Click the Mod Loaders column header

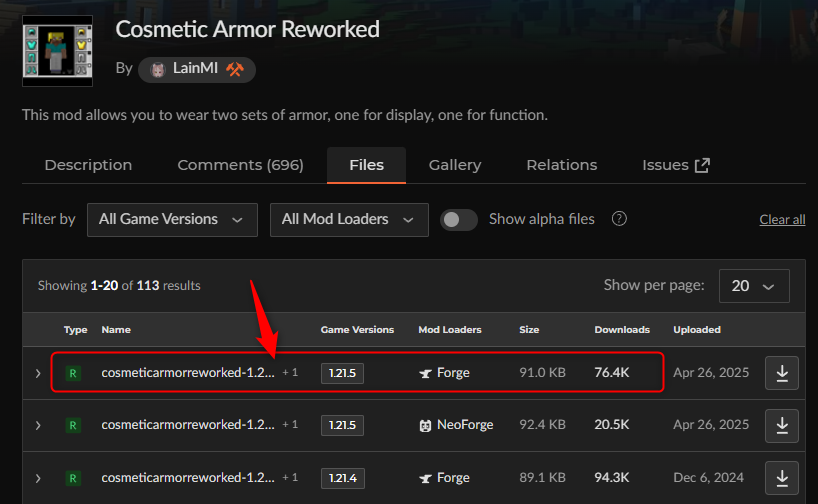tap(450, 330)
